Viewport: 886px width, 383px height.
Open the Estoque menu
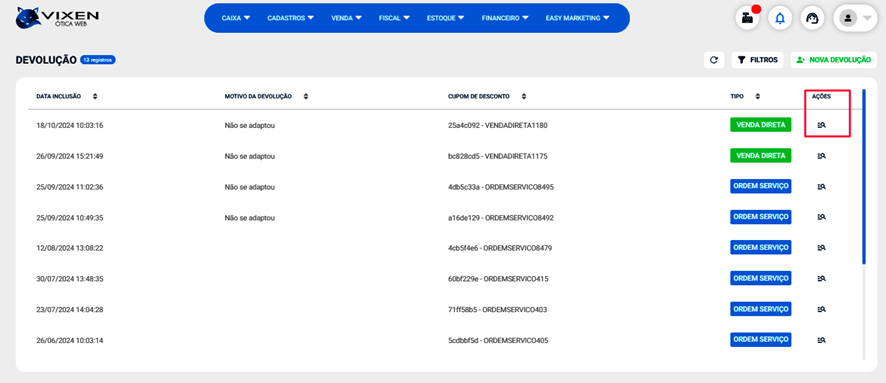445,18
